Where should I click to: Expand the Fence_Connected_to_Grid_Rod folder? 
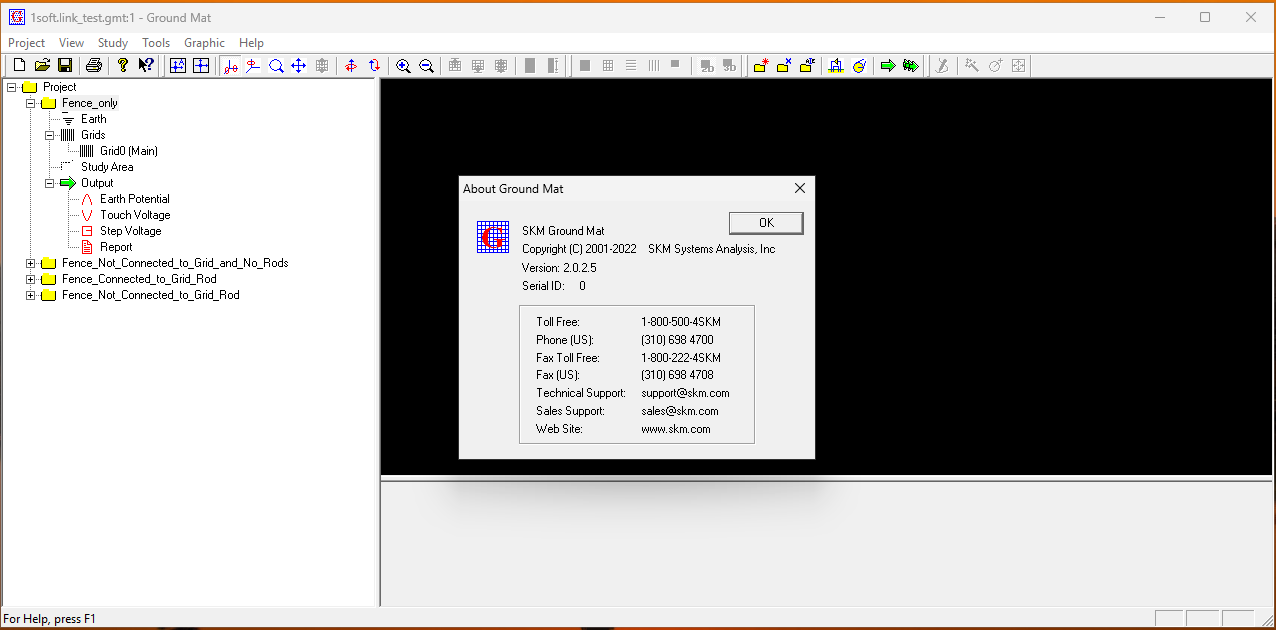click(x=30, y=279)
